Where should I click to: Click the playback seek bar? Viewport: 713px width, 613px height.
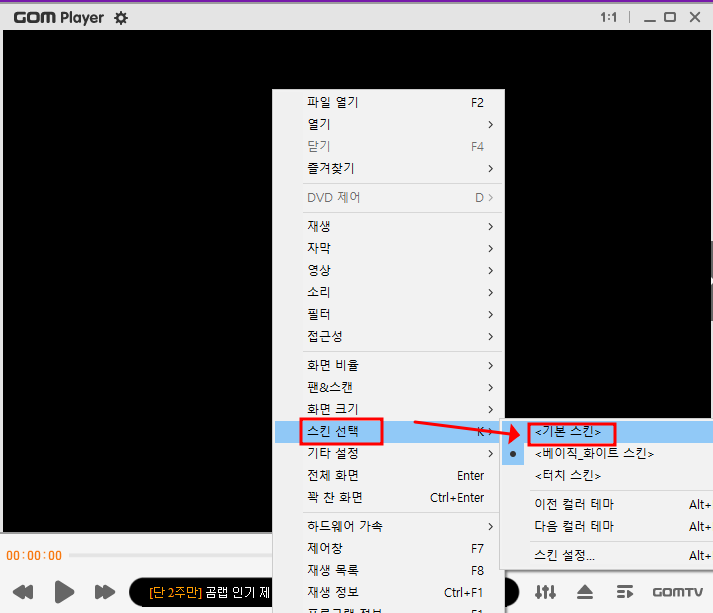coord(171,555)
